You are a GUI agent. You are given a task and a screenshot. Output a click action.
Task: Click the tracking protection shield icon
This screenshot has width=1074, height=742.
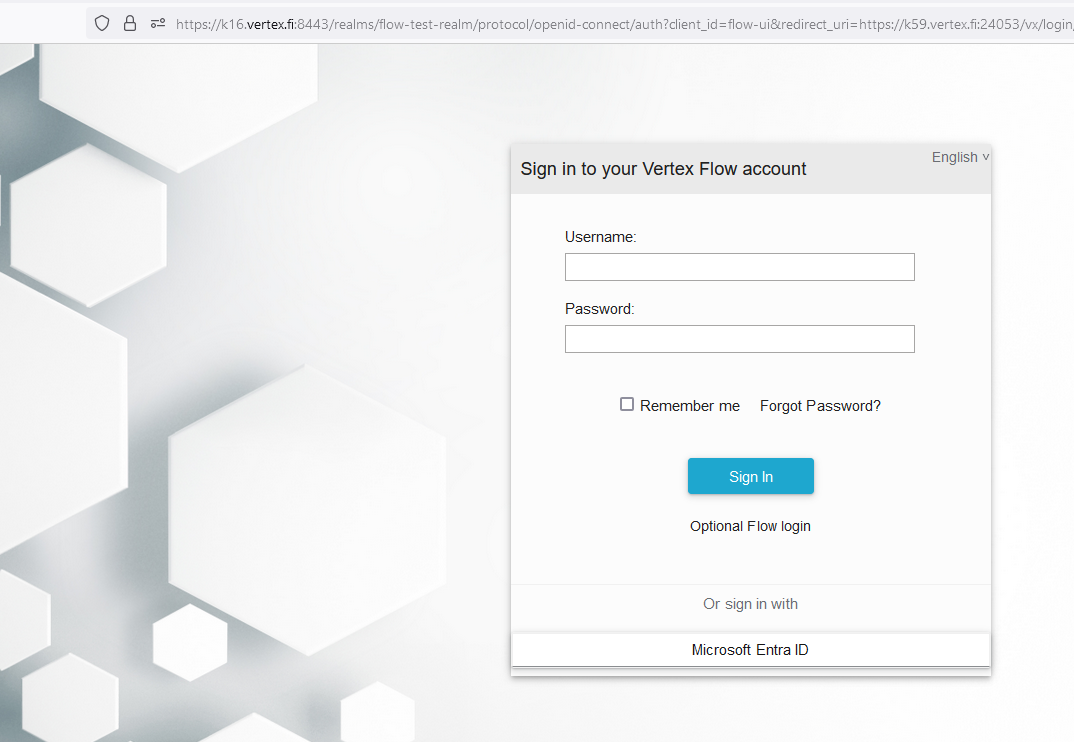click(x=102, y=23)
